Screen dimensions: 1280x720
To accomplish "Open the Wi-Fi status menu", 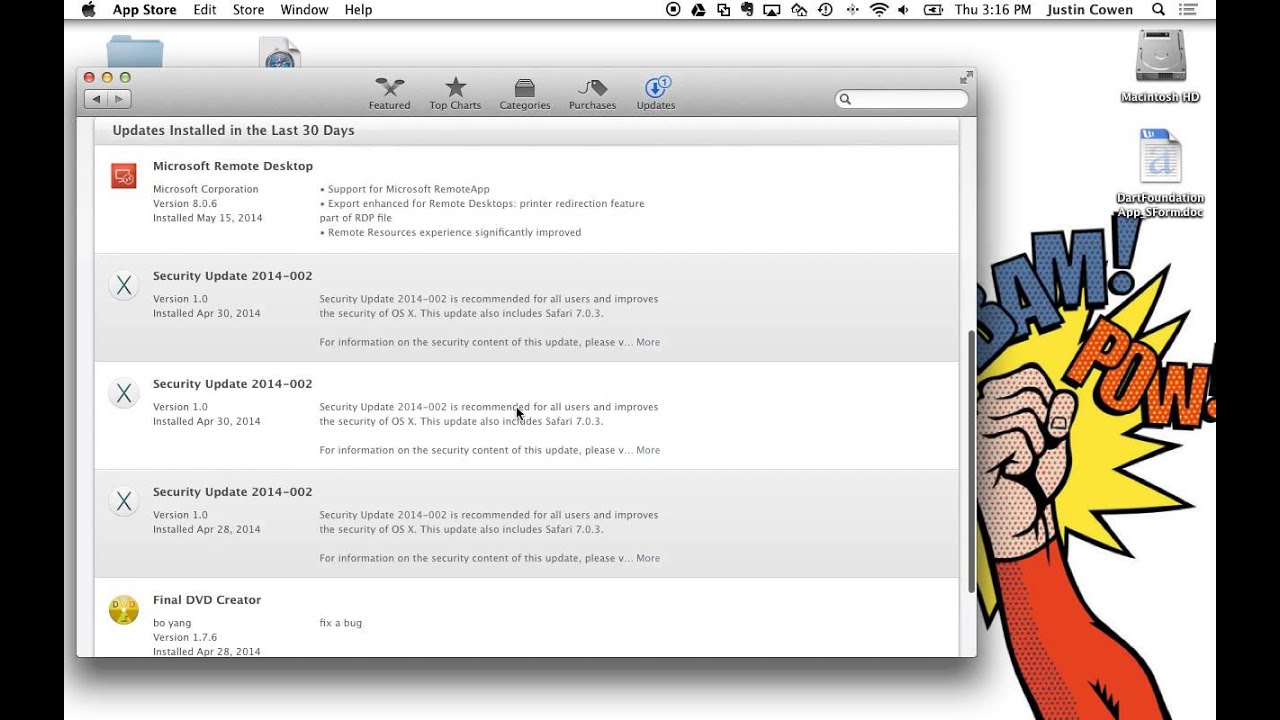I will click(879, 10).
